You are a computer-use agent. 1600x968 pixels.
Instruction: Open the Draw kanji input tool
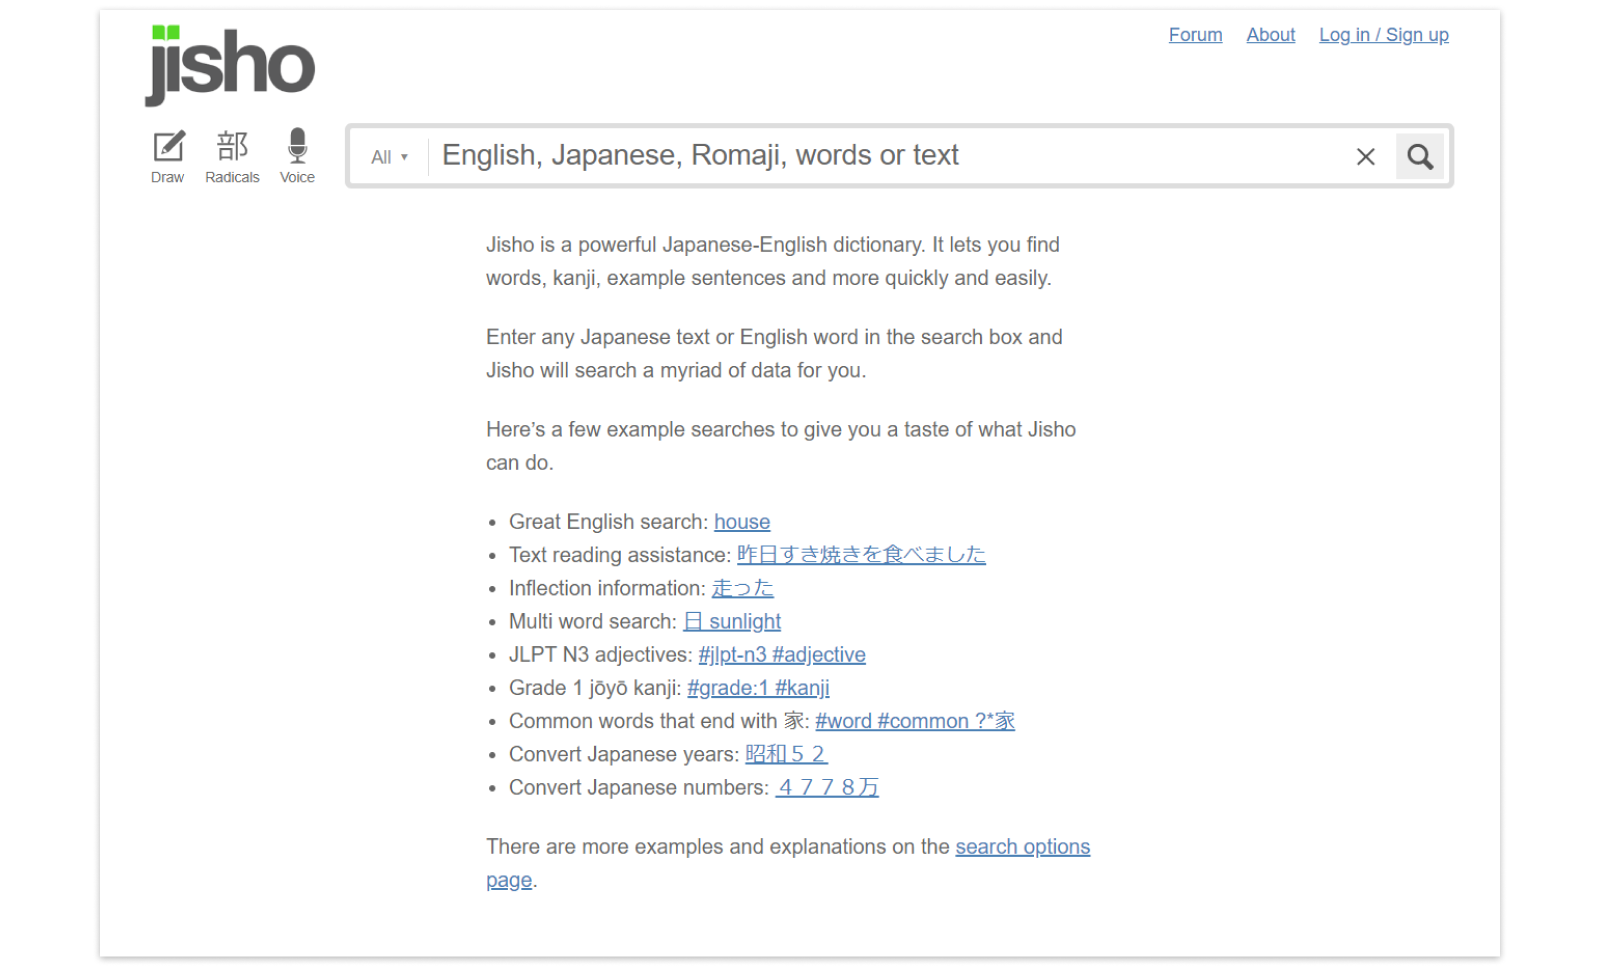[x=168, y=157]
